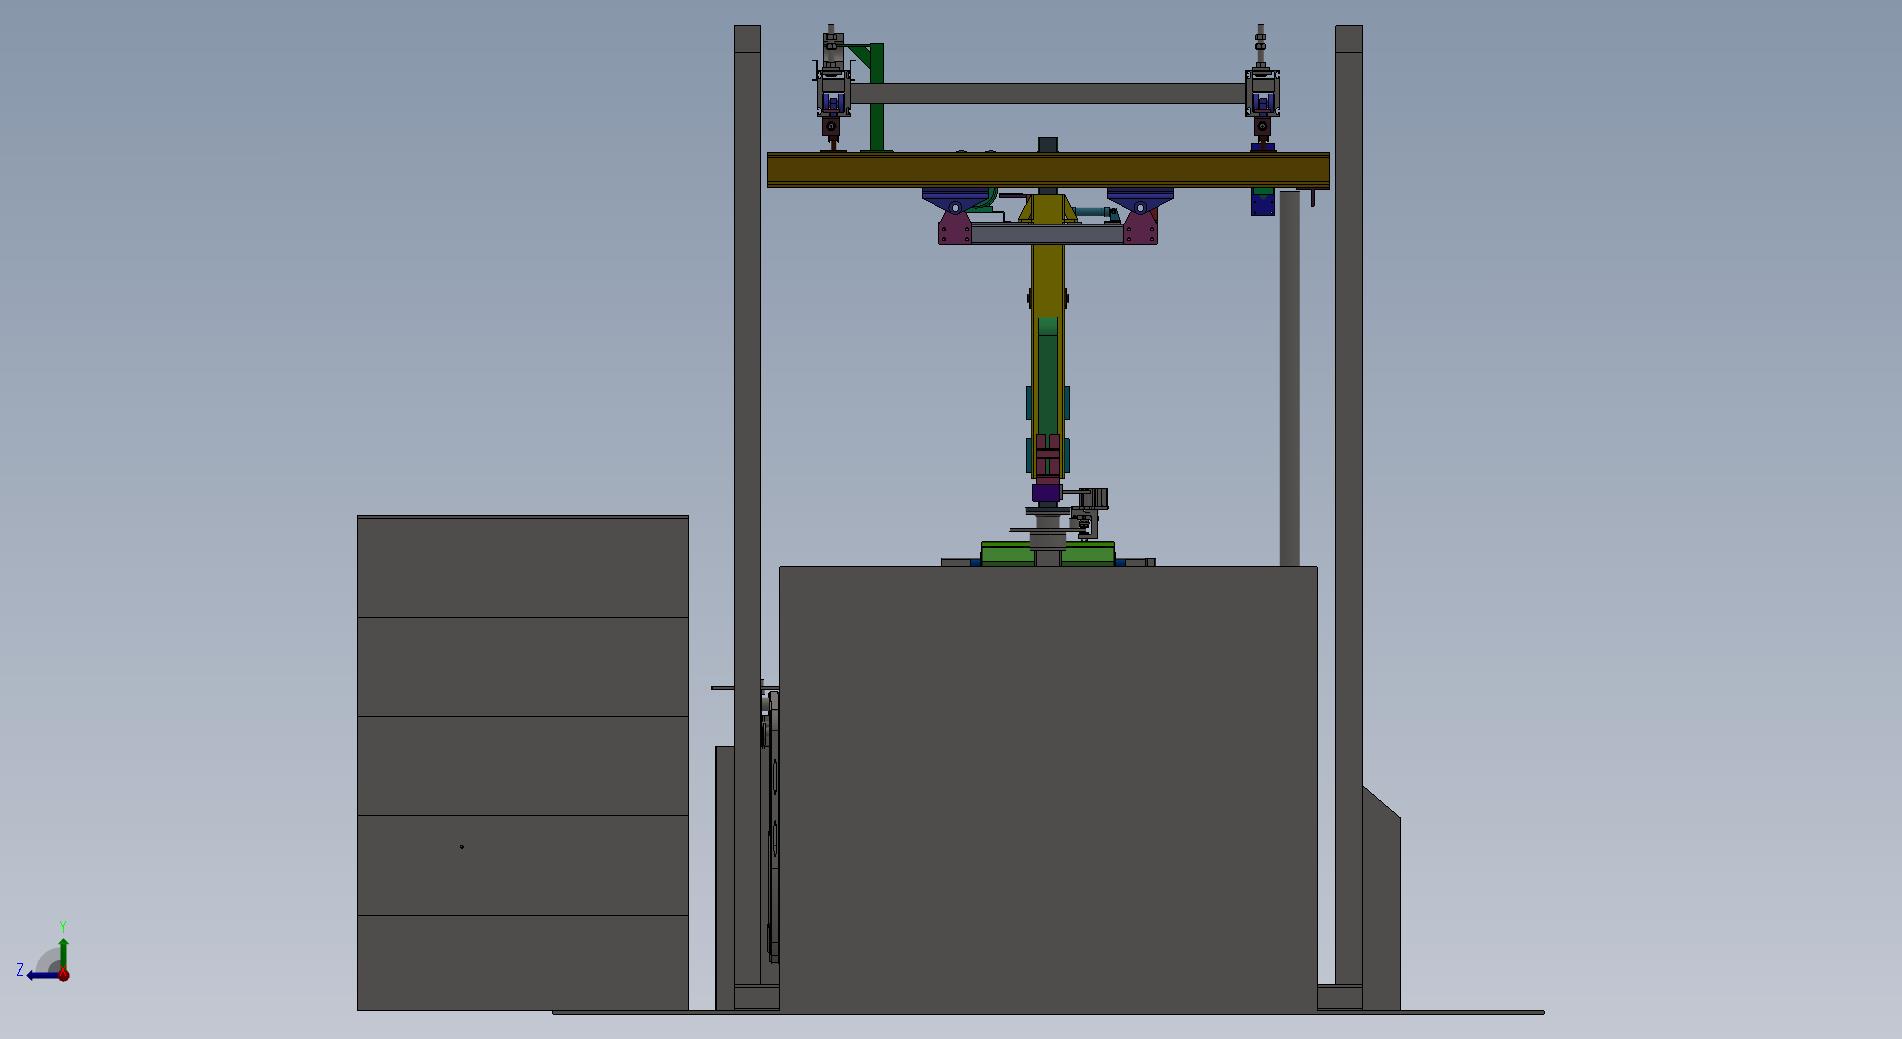Select the yellow horizontal beam at the top
This screenshot has width=1902, height=1039.
[1048, 170]
